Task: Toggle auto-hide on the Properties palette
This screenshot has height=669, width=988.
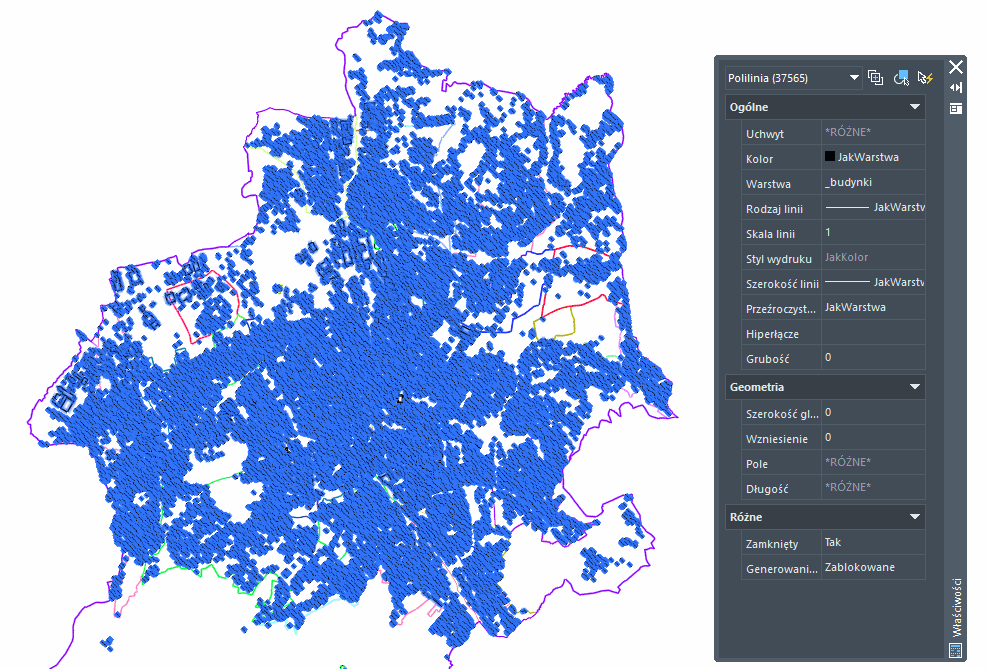Action: point(956,88)
